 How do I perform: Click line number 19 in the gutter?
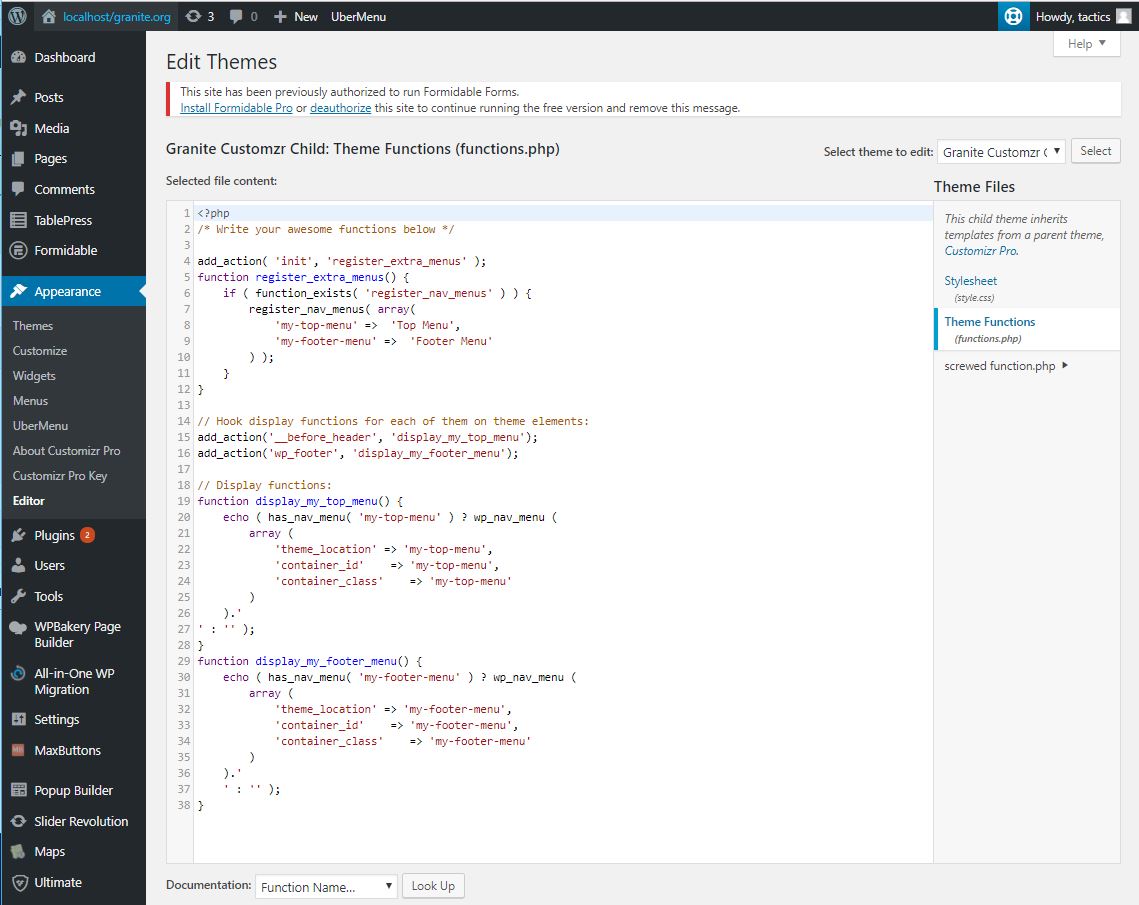pyautogui.click(x=184, y=501)
